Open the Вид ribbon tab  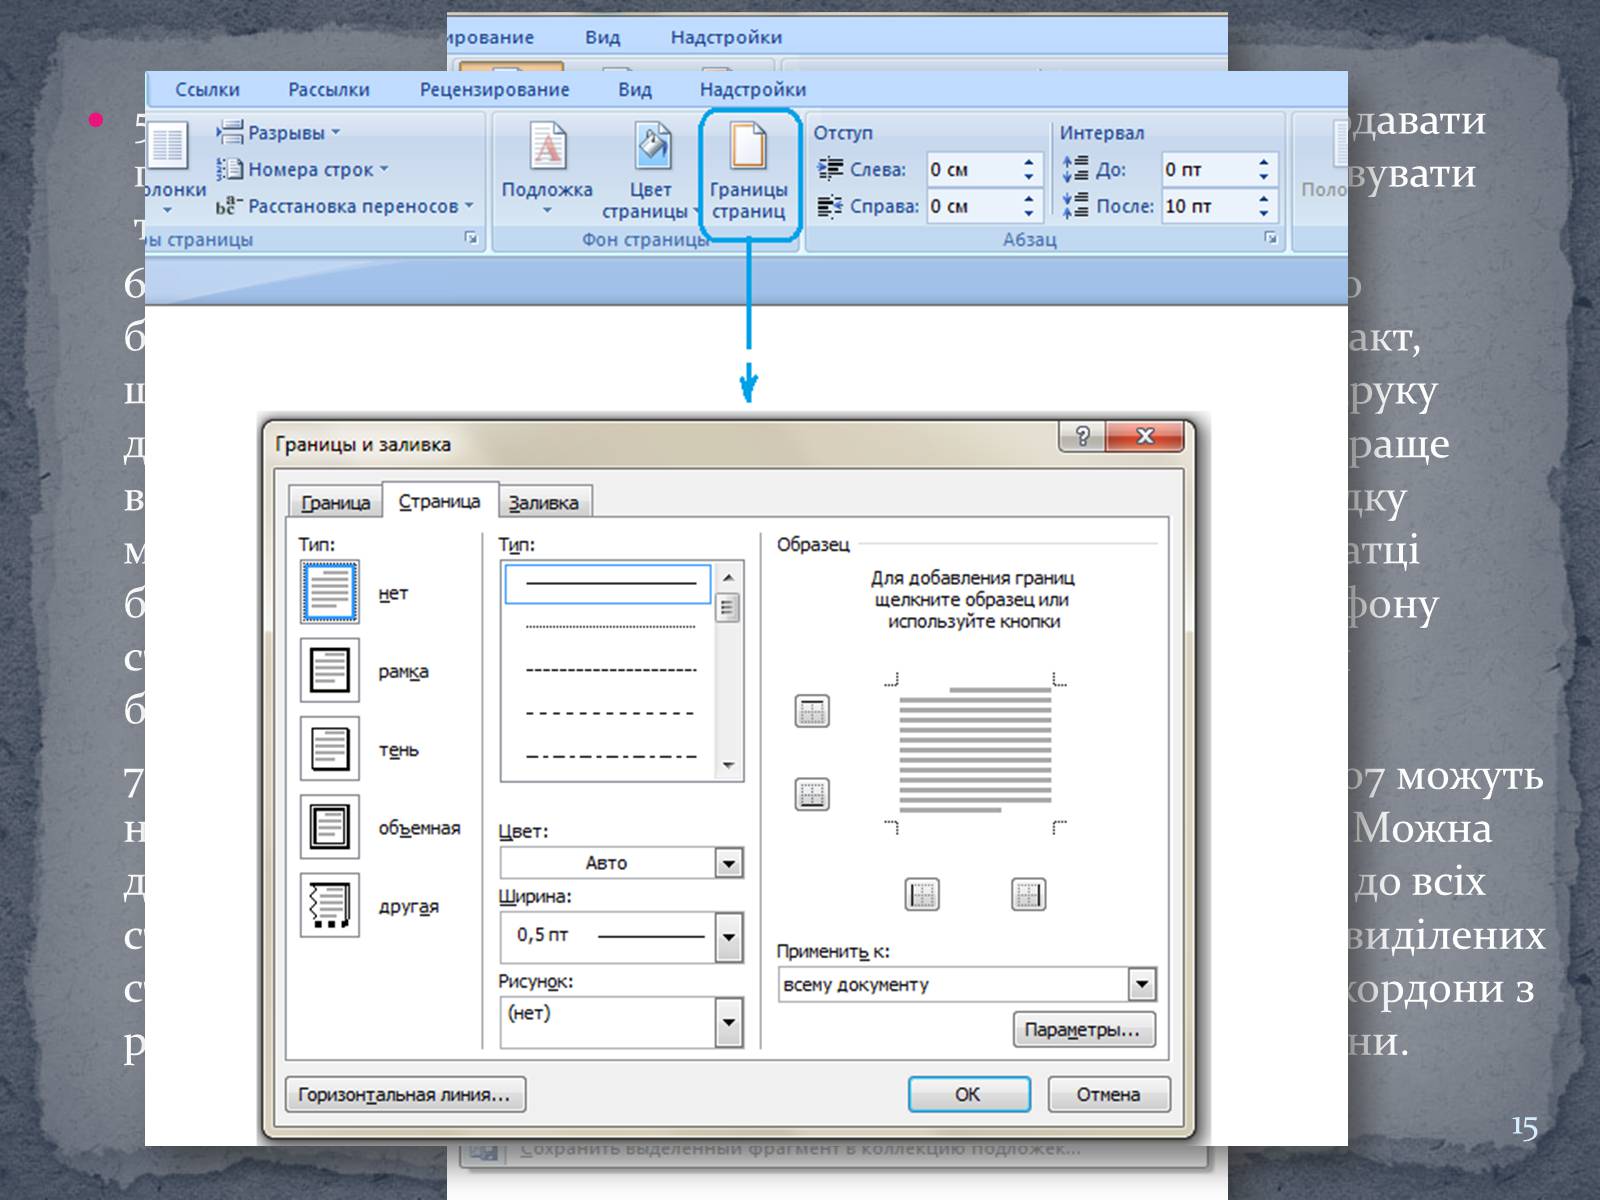(x=635, y=89)
